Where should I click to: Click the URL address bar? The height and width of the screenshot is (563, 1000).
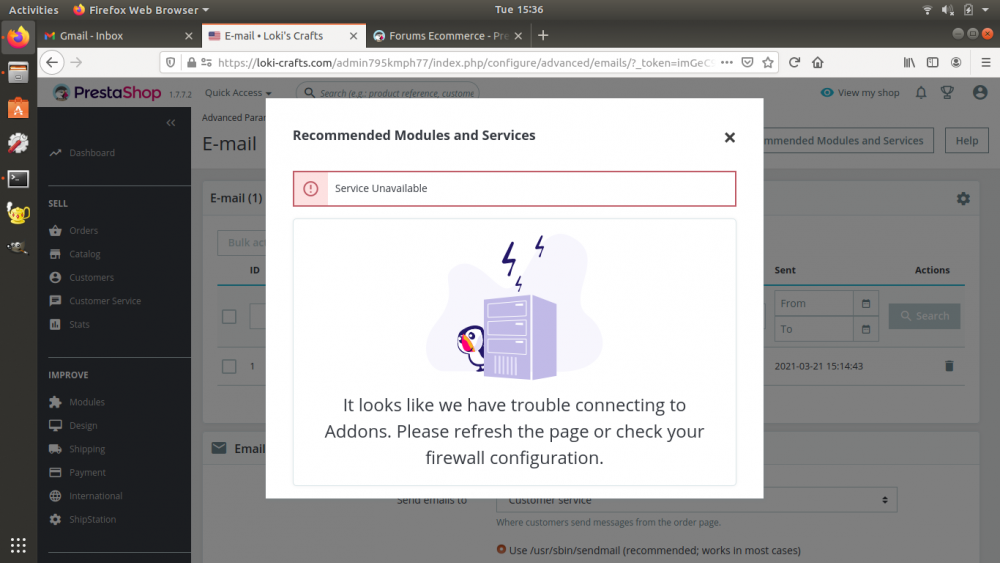pyautogui.click(x=466, y=62)
